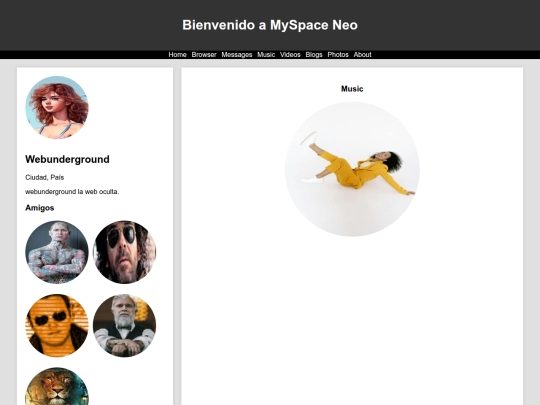Click the Music section heading

click(x=352, y=89)
